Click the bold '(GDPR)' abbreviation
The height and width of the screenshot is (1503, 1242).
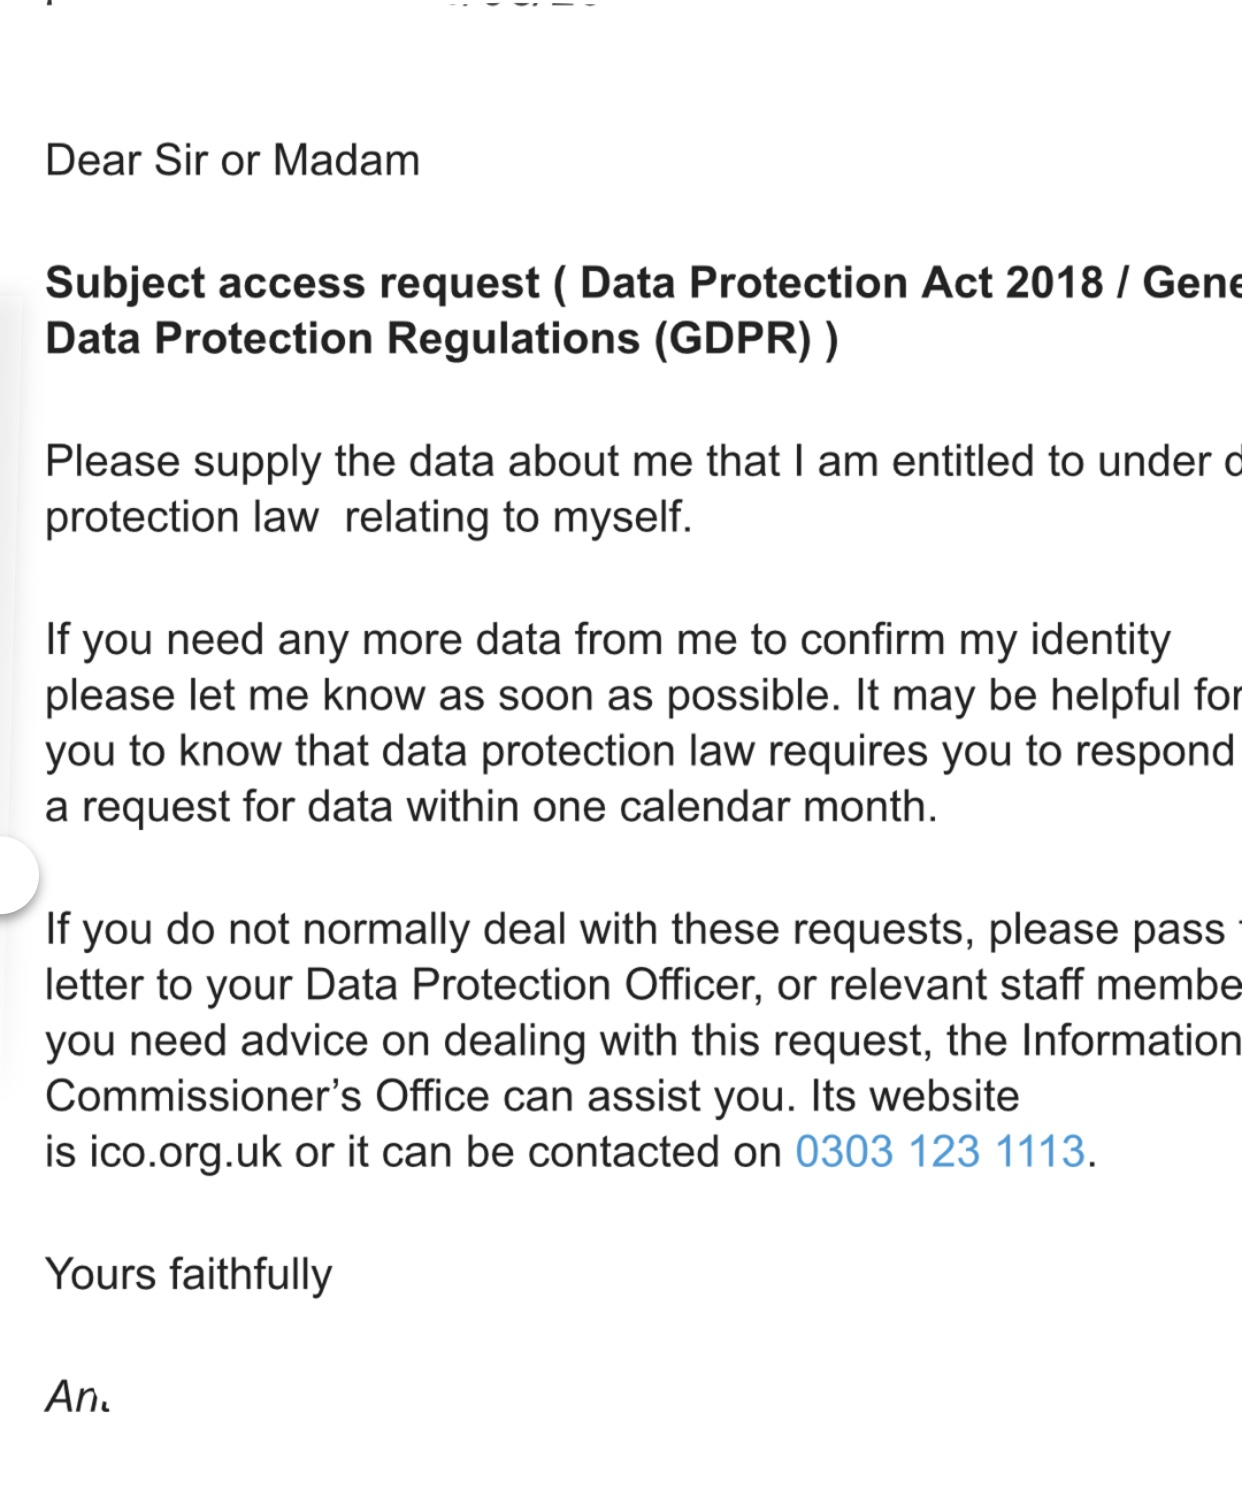(732, 339)
